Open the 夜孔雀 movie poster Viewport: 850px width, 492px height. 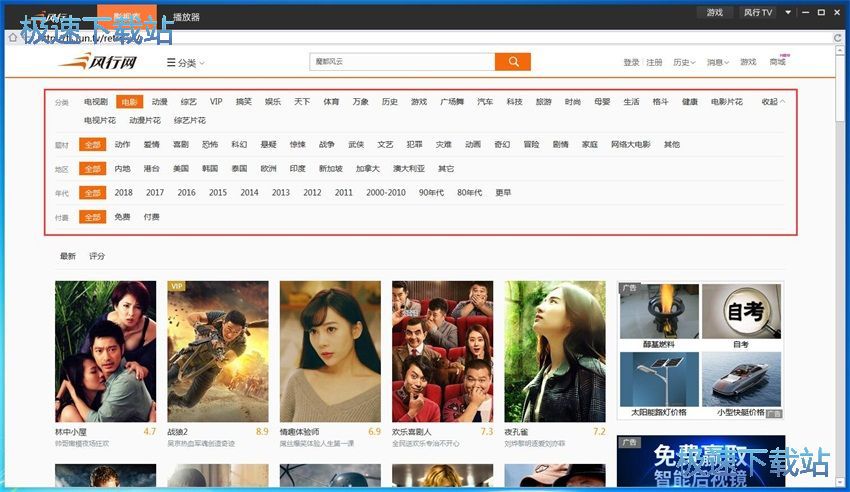tap(555, 351)
